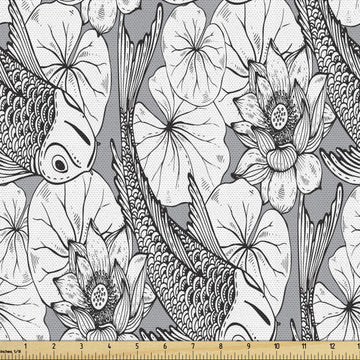The height and width of the screenshot is (360, 360).
Task: Click the number 3 on the ruler
Action: click(82, 346)
